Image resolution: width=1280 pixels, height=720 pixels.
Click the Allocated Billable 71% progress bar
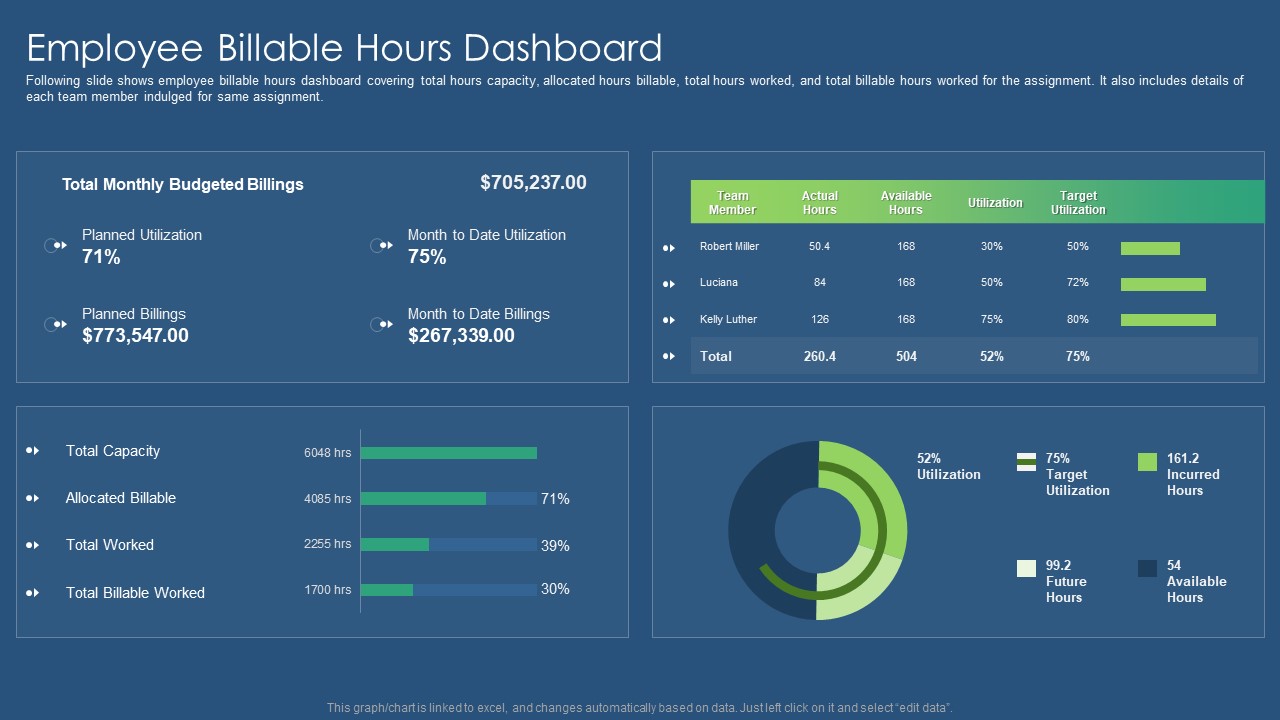[x=449, y=498]
